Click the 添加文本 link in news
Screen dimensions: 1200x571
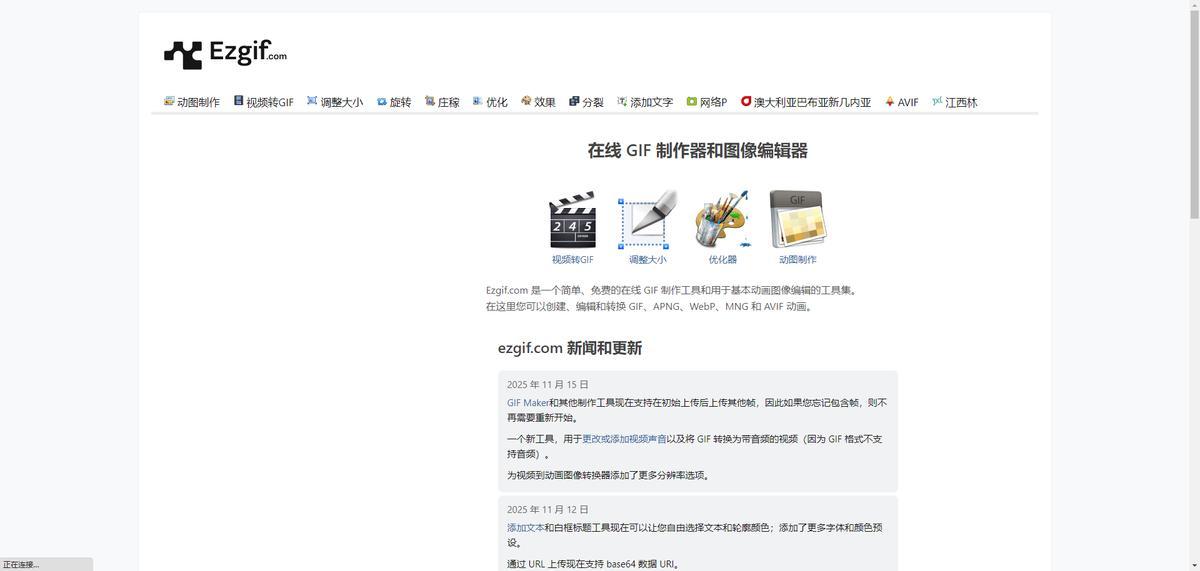[525, 528]
